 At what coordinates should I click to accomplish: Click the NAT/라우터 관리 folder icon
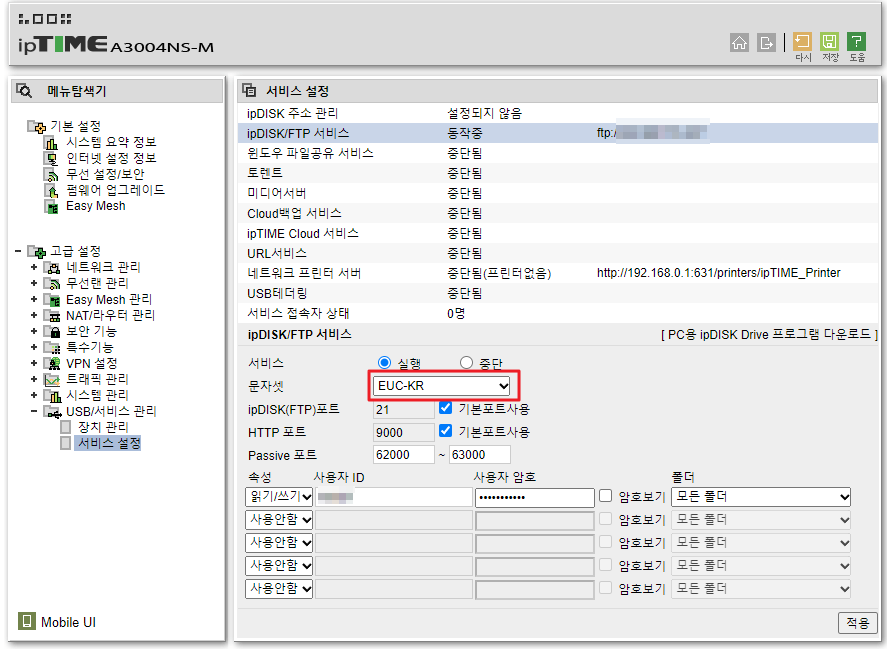pyautogui.click(x=53, y=315)
